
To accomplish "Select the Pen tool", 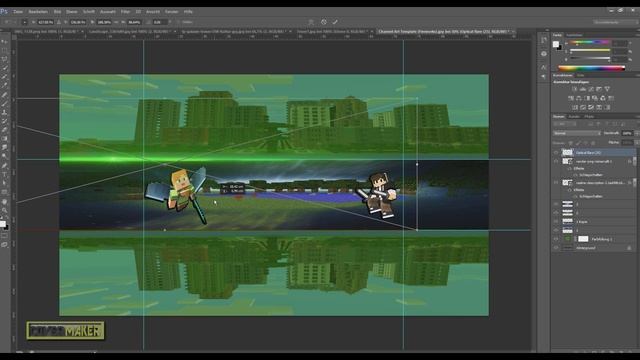I will (x=4, y=165).
